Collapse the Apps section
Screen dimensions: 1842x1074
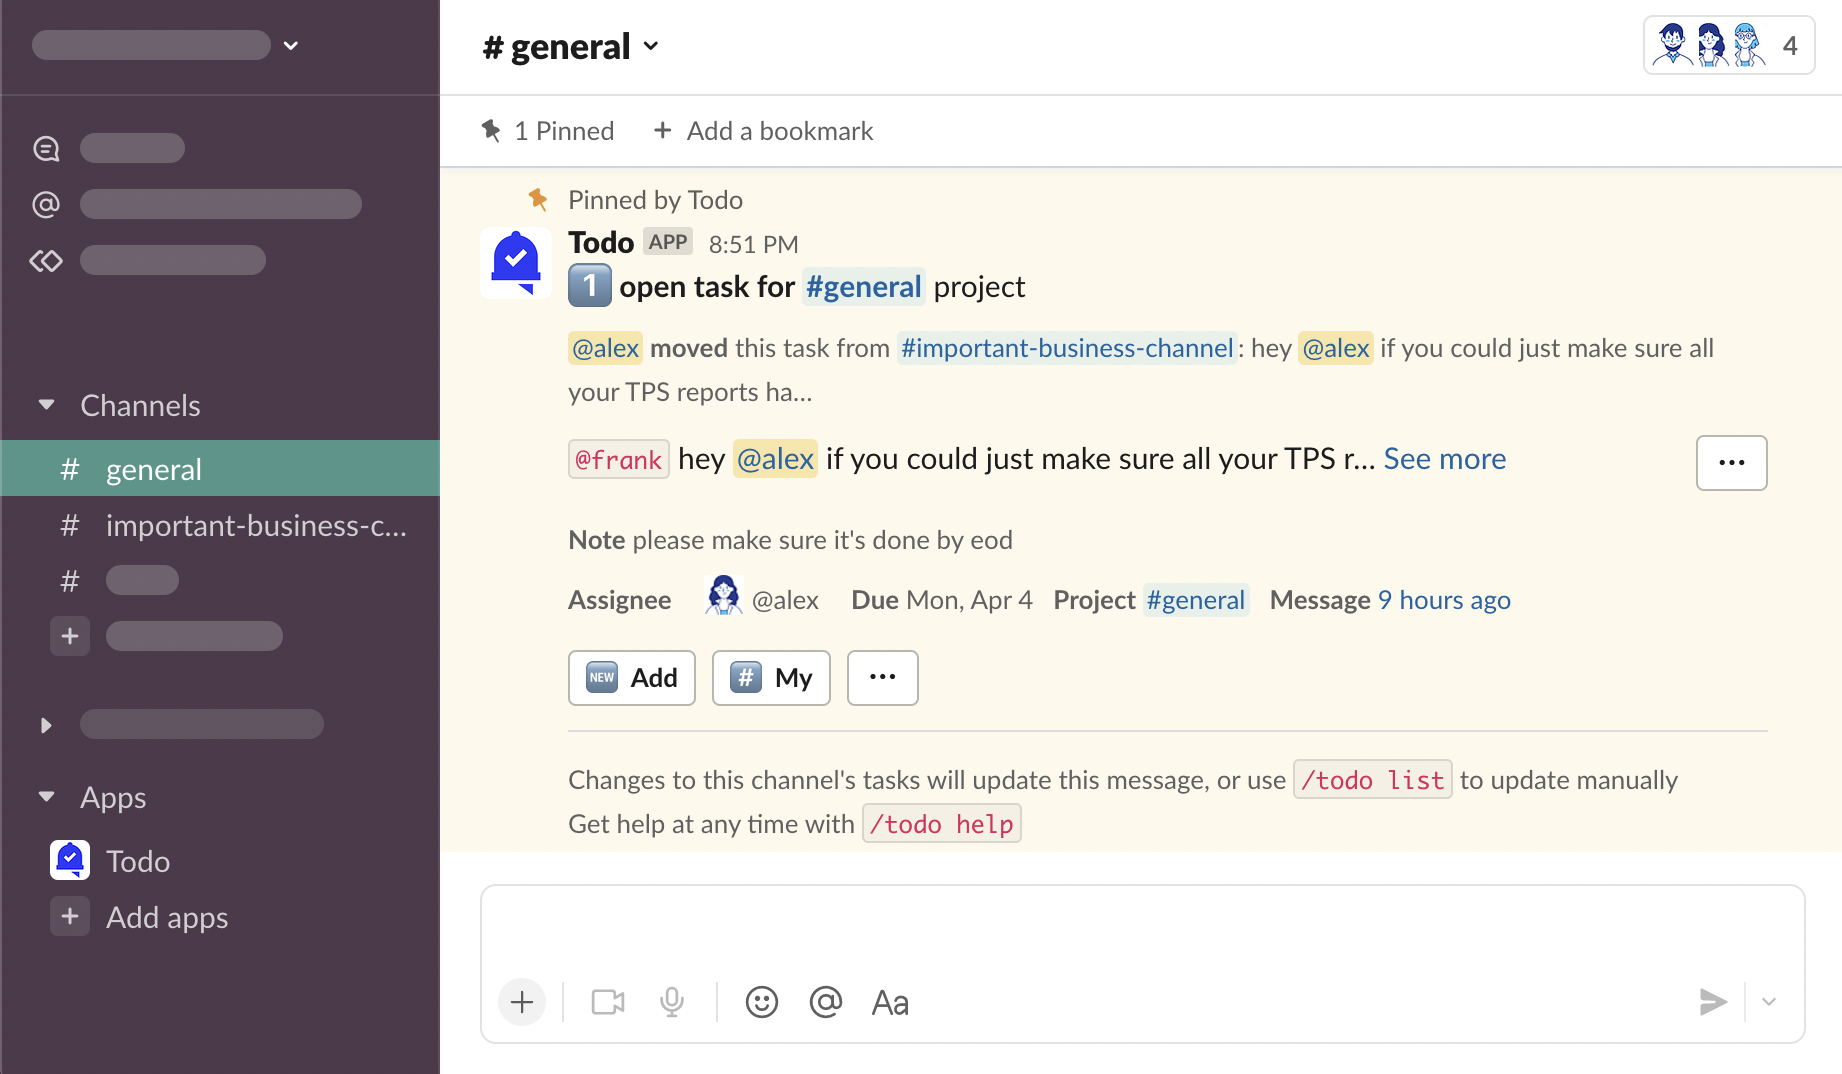(46, 797)
